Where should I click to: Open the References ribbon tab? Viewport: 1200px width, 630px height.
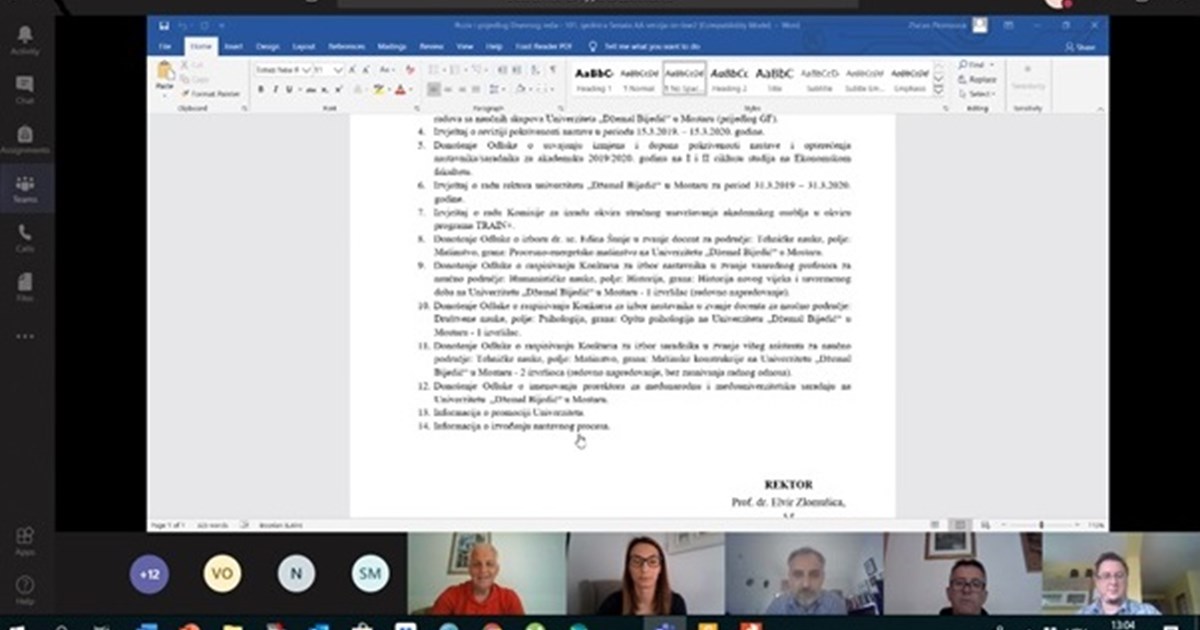tap(345, 46)
